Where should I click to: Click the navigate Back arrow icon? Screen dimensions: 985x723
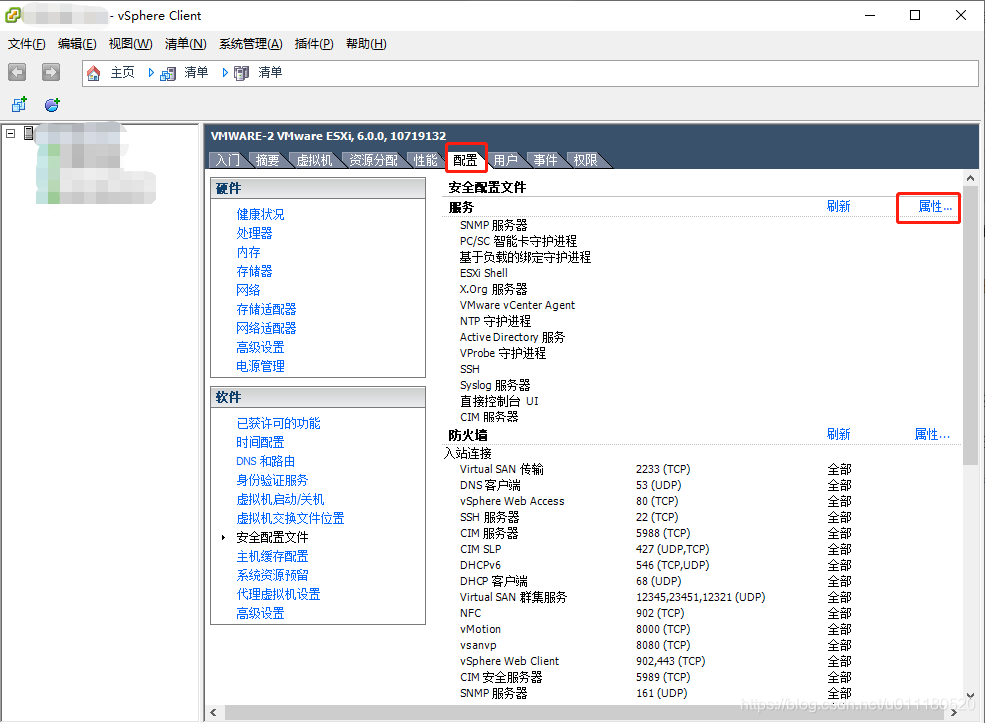pyautogui.click(x=17, y=72)
